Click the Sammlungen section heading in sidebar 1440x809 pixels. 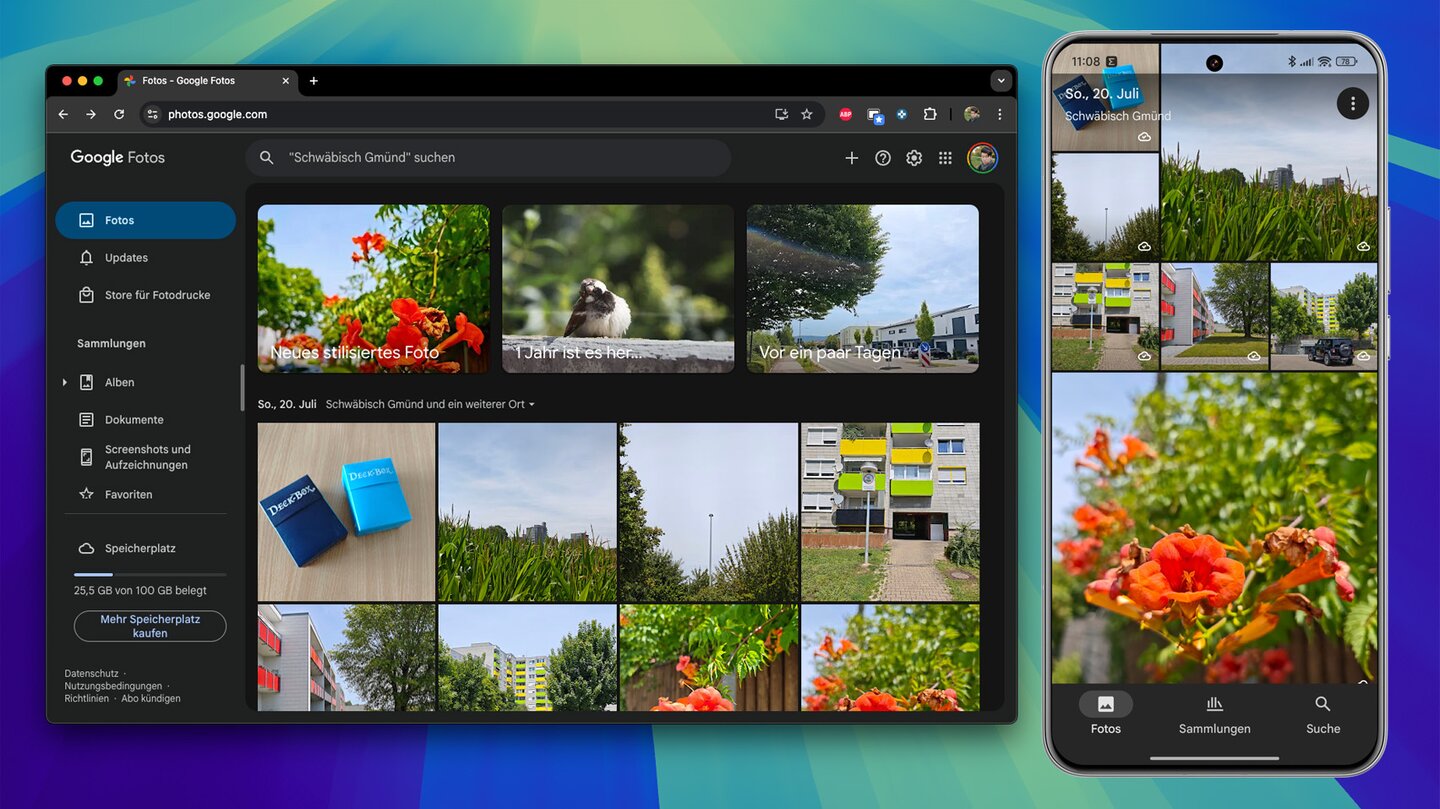coord(111,343)
